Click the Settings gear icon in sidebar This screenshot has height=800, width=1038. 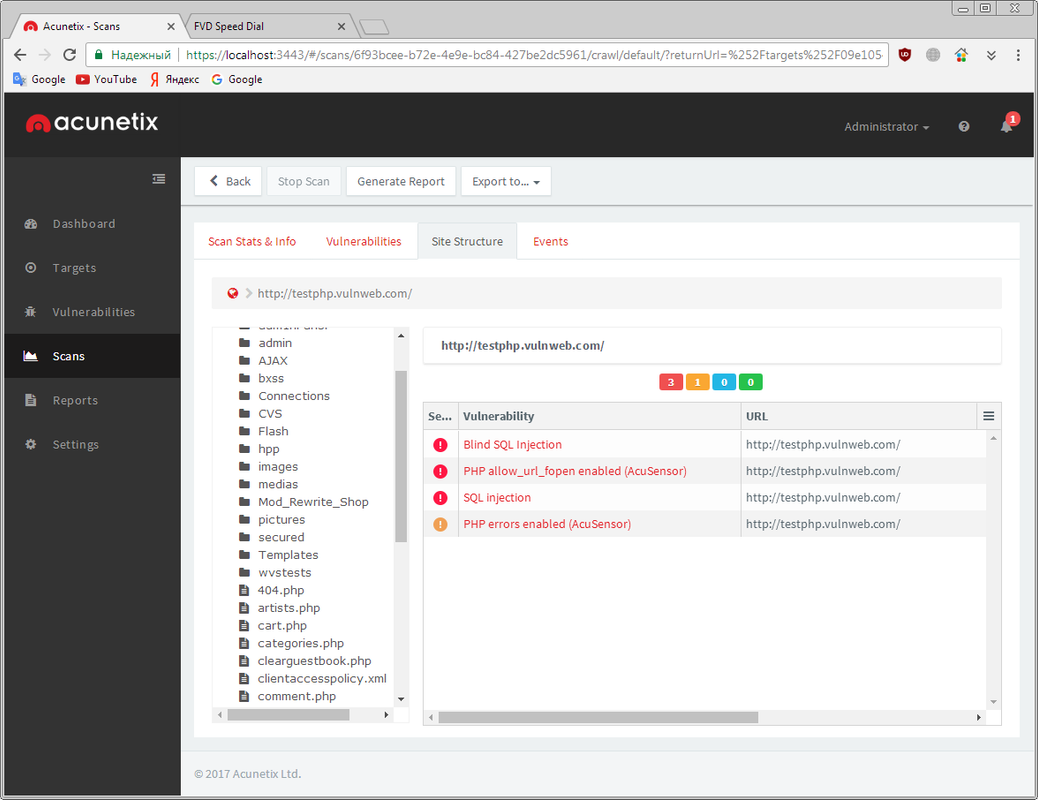coord(30,444)
